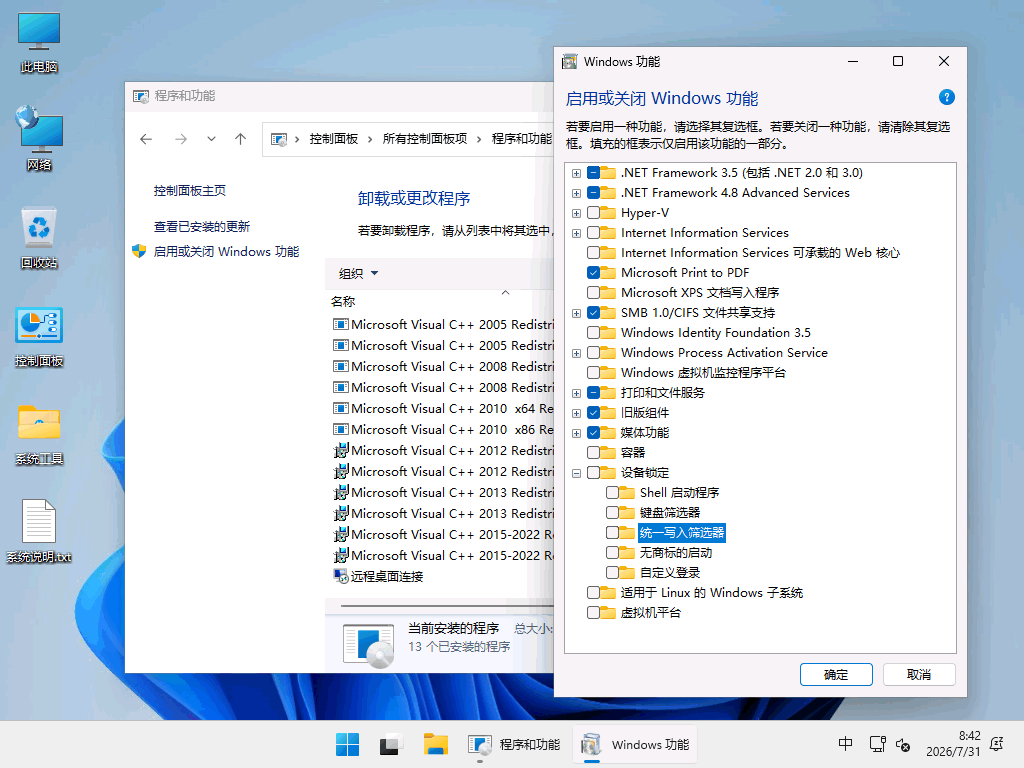
Task: Select Microsoft Visual C++ 2010 x64 entry
Action: click(x=443, y=409)
